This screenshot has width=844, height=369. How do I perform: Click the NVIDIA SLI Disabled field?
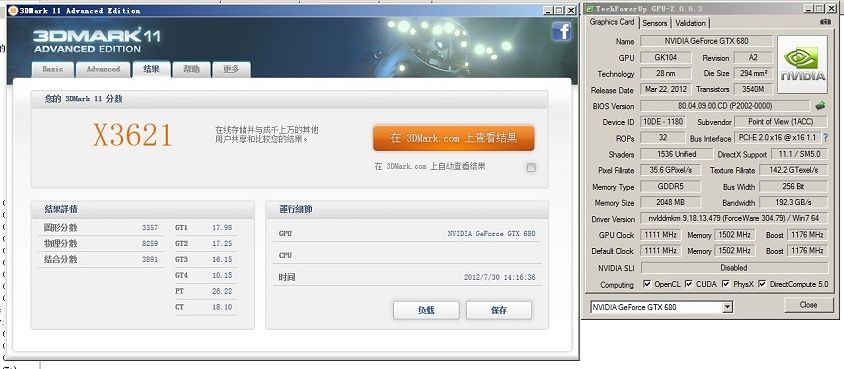click(734, 267)
